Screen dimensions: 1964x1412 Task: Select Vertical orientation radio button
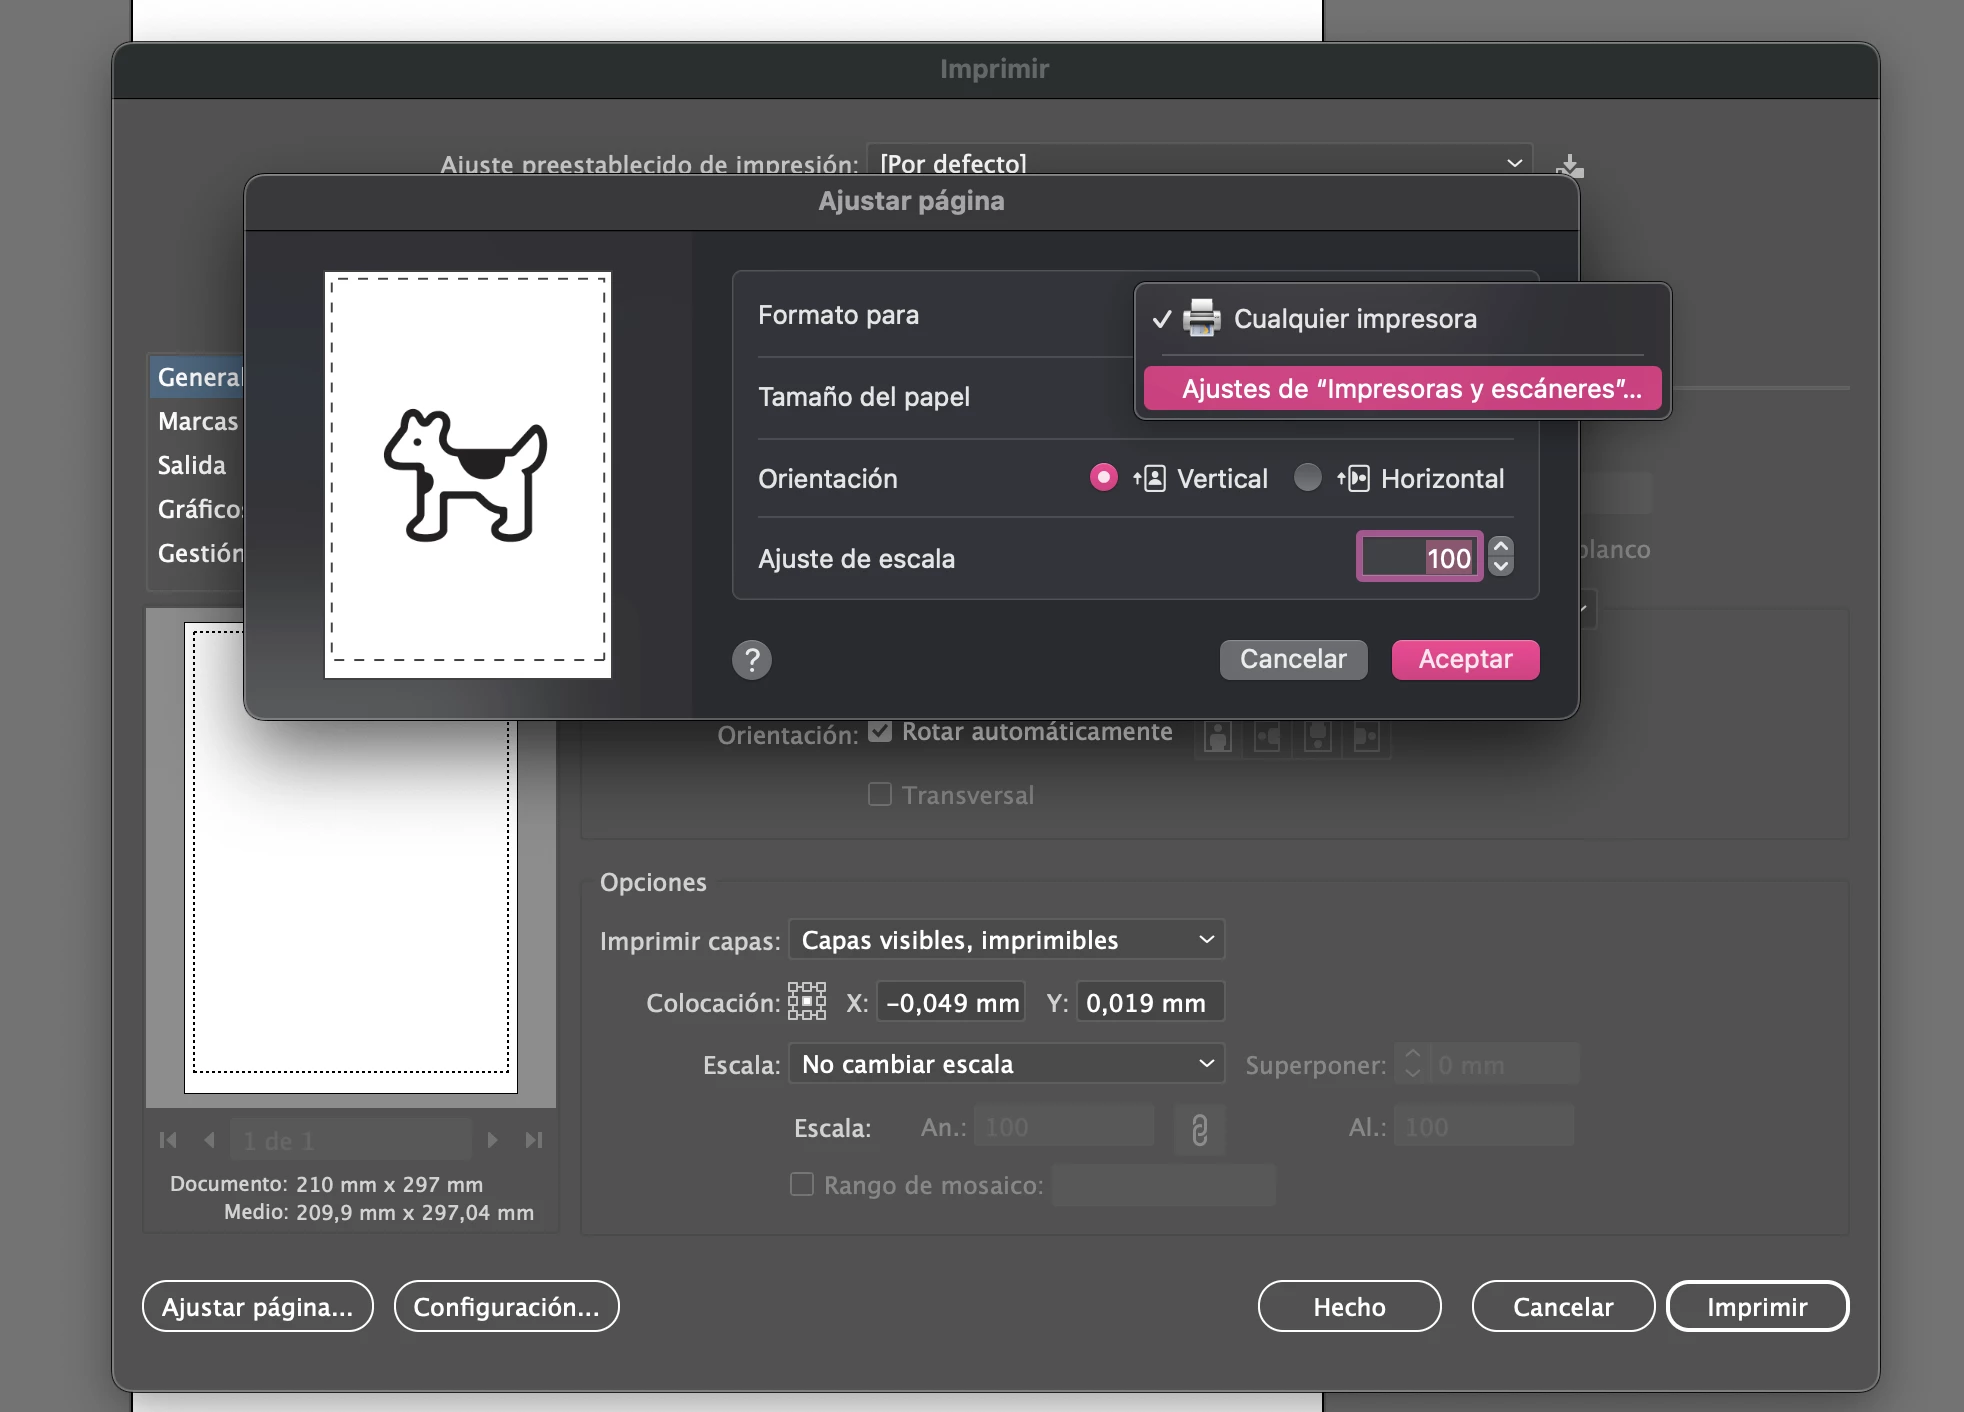click(x=1103, y=478)
